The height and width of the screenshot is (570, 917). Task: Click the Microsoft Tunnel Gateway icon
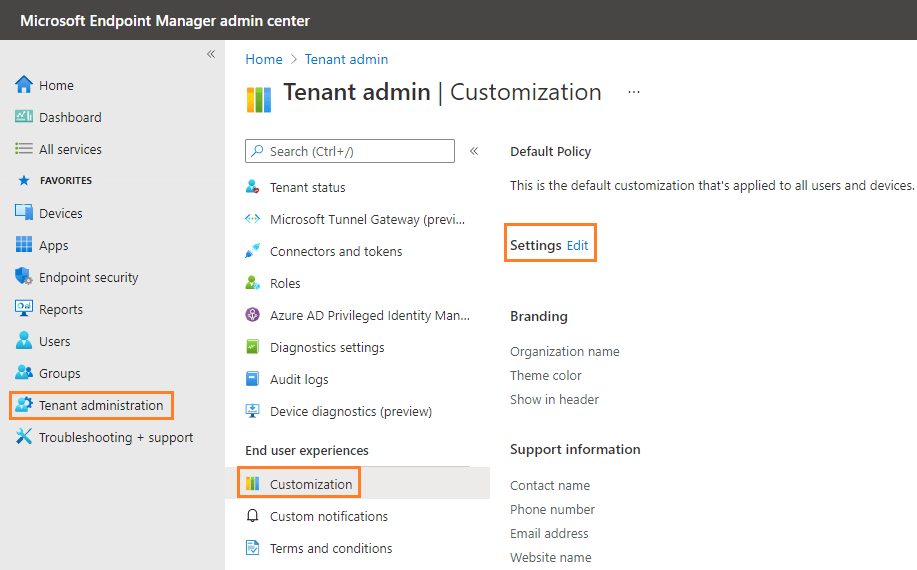pyautogui.click(x=252, y=219)
